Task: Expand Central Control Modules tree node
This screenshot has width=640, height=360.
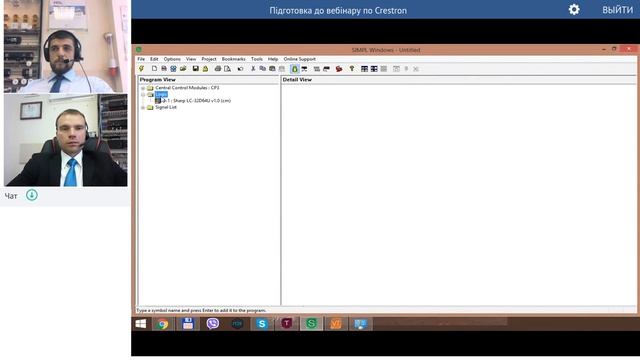Action: 143,88
